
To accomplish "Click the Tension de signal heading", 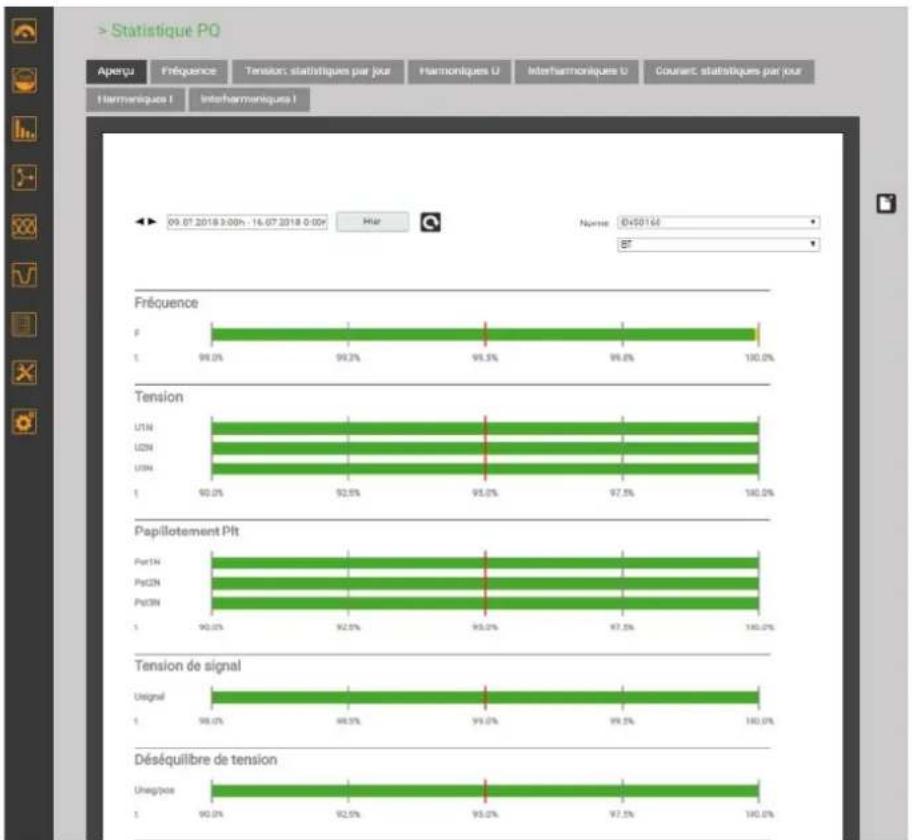I will (188, 666).
